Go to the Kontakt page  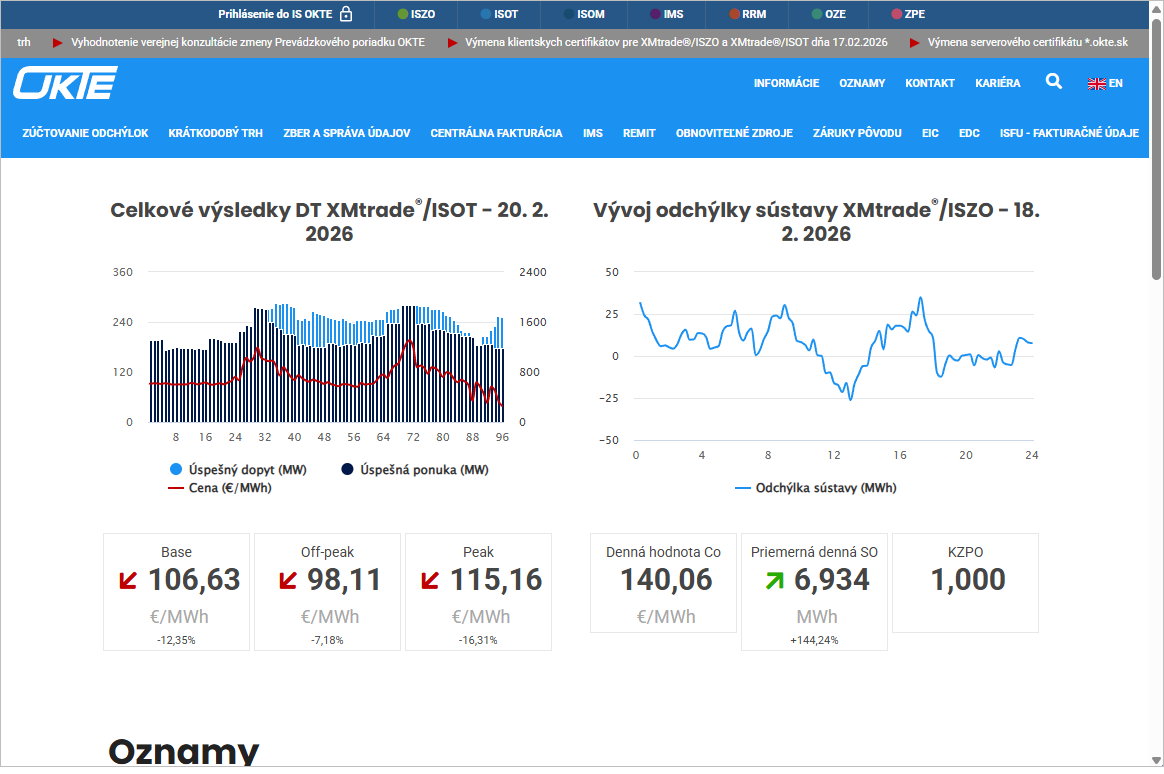click(930, 84)
